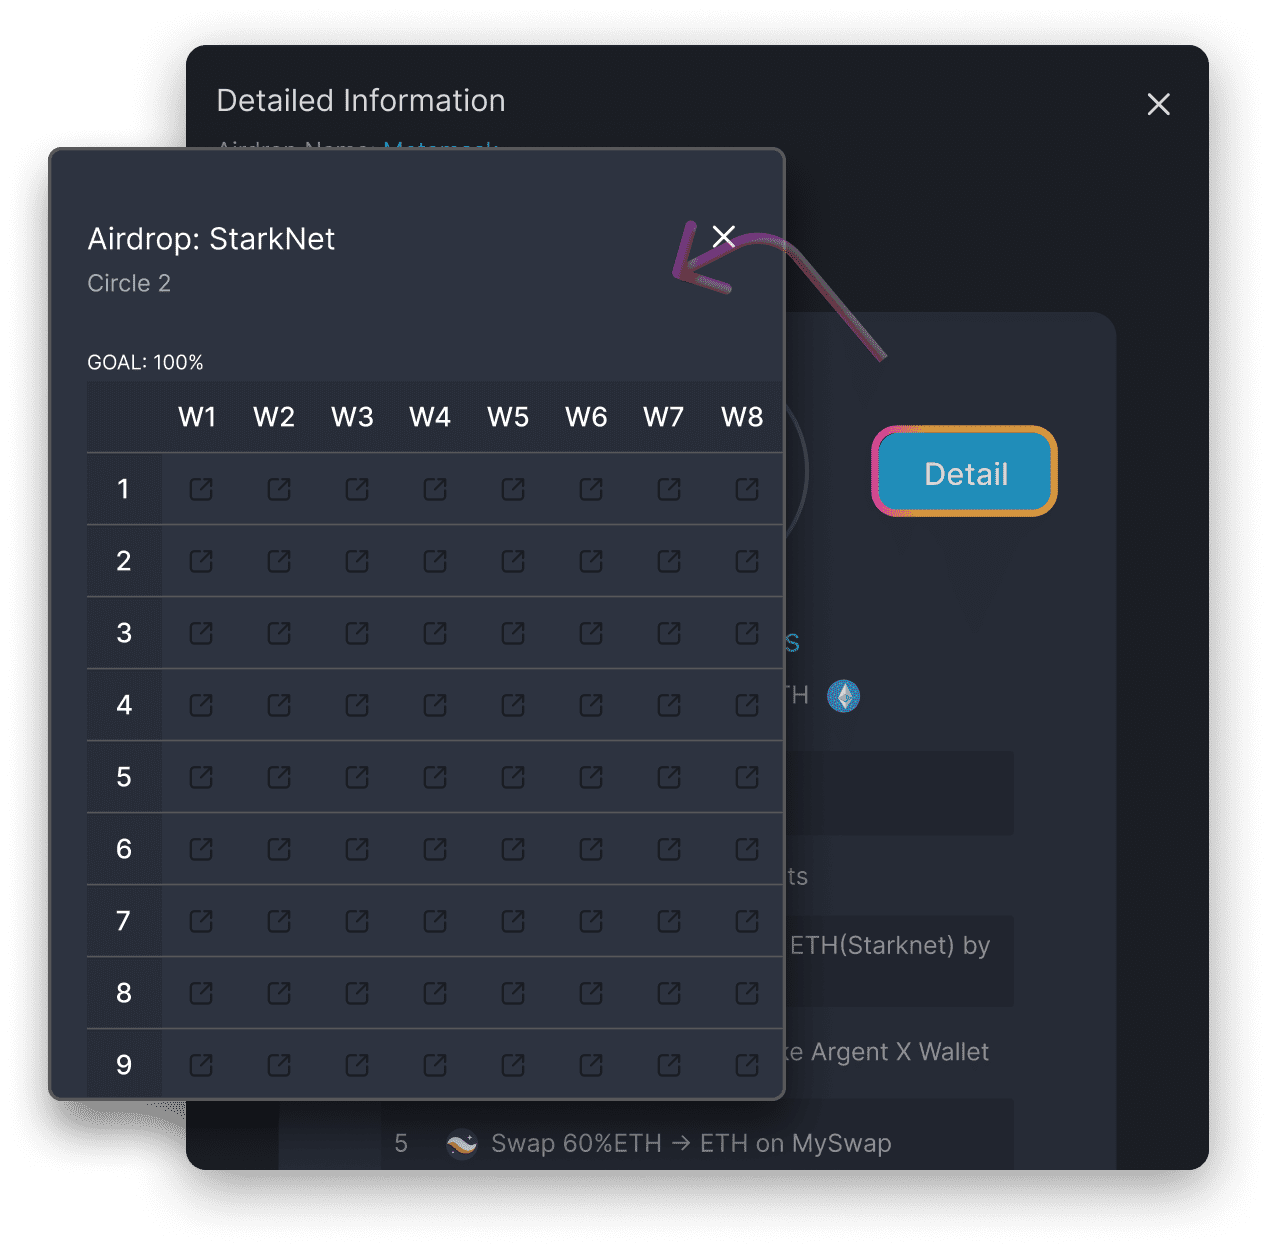Open the W3 link in row 9
This screenshot has width=1269, height=1249.
coord(357,1065)
